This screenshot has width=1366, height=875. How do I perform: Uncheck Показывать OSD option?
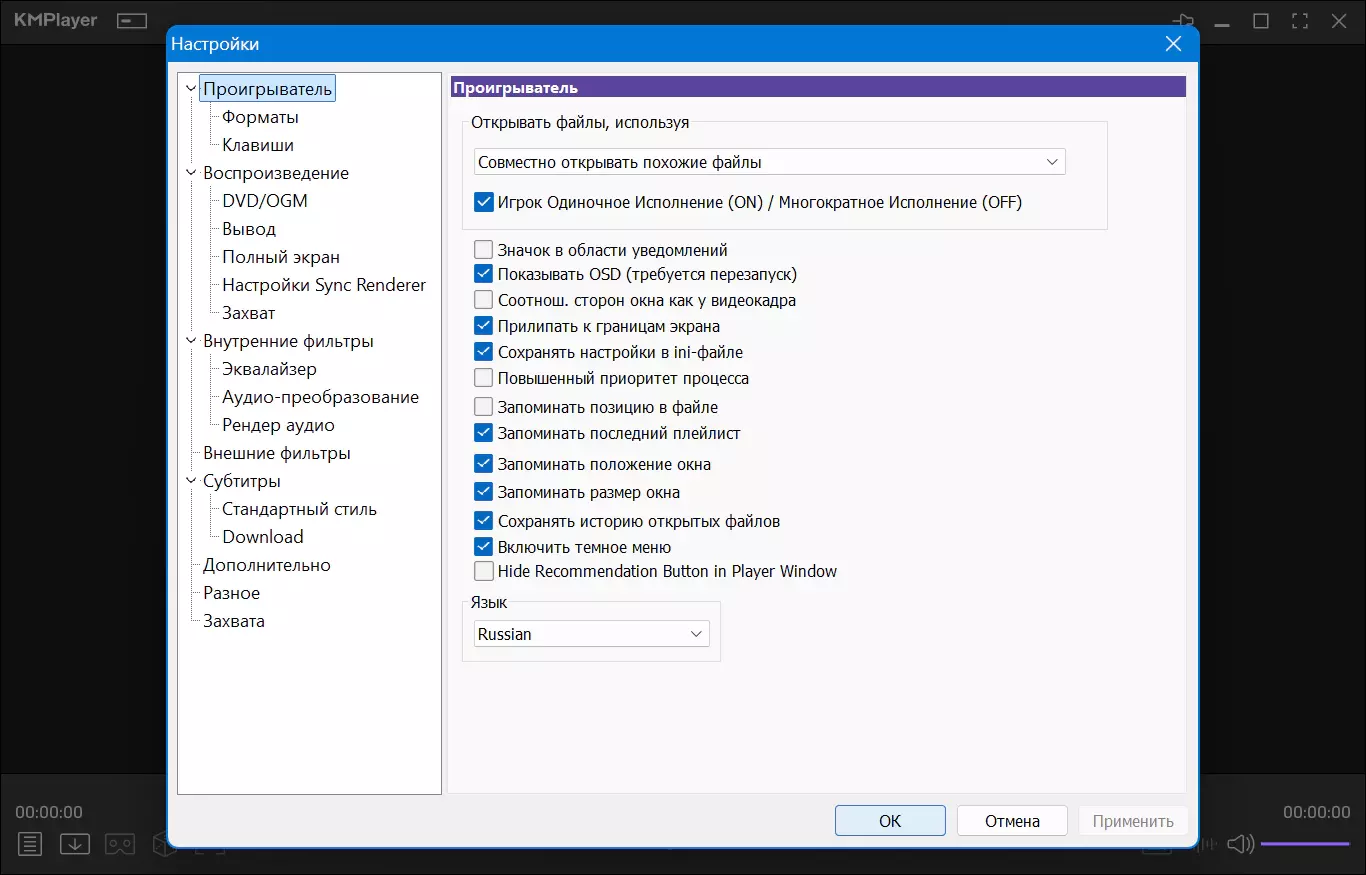point(484,274)
